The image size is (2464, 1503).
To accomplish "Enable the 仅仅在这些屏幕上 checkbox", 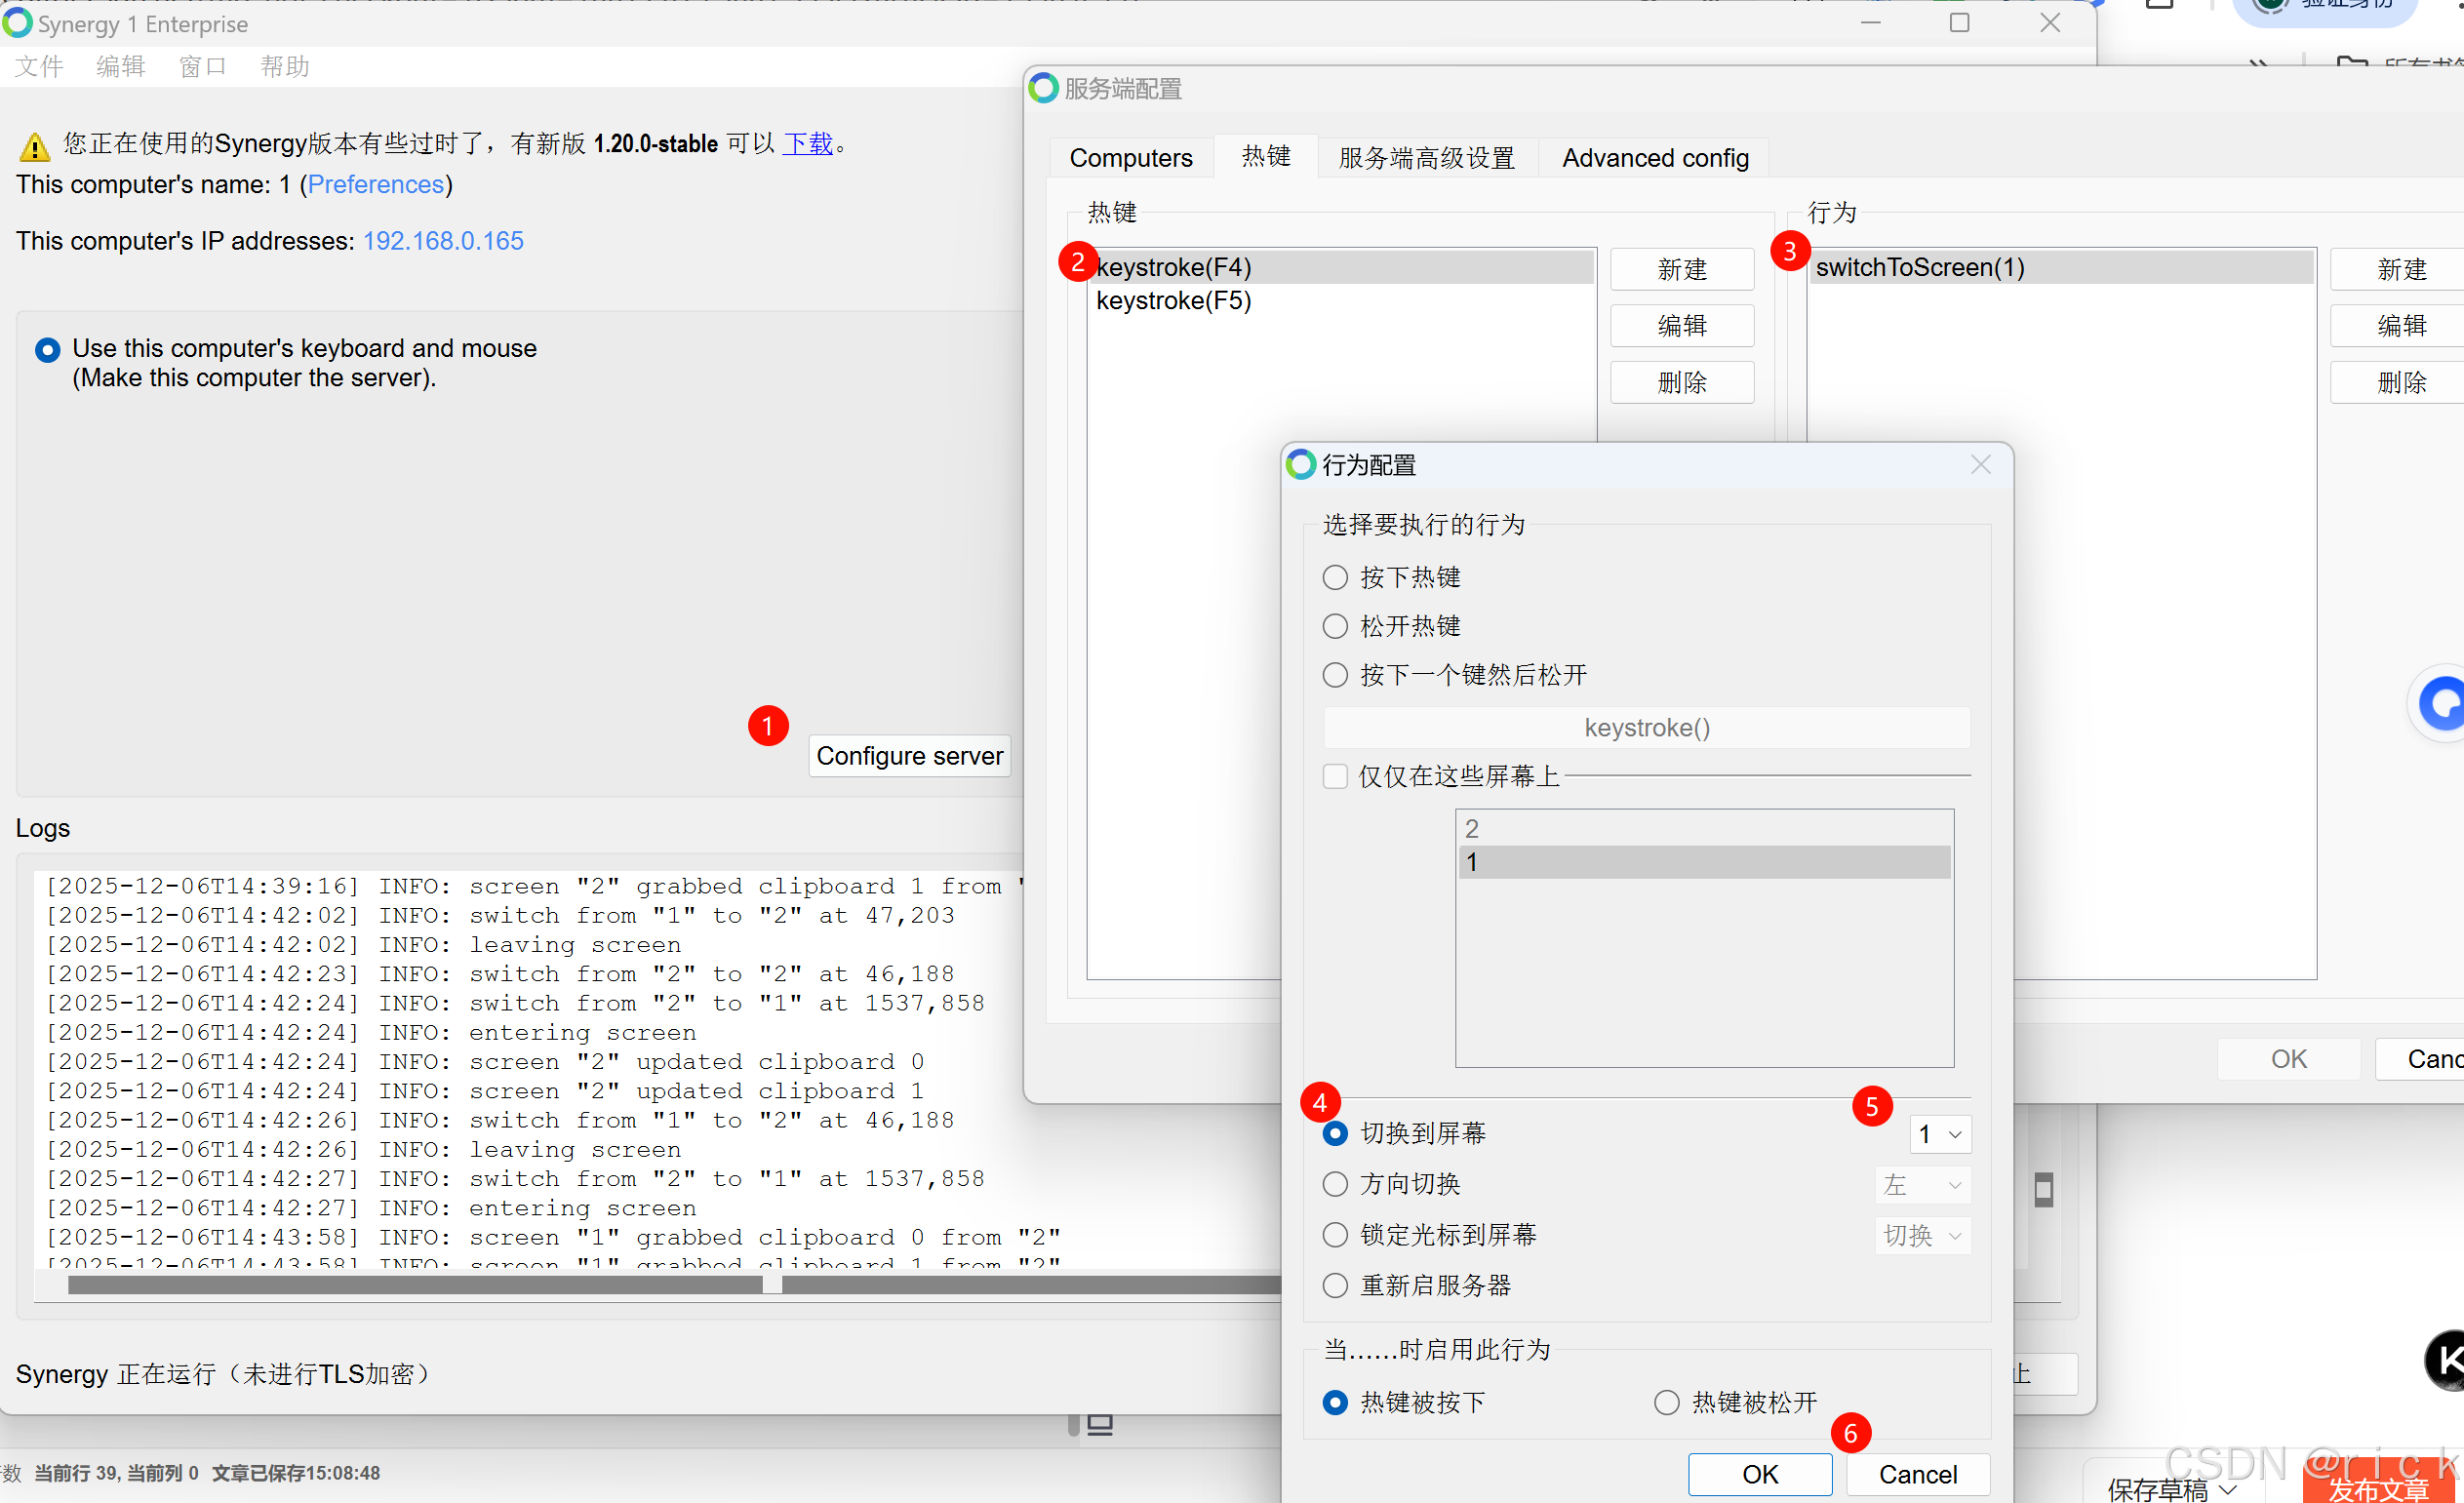I will [1335, 776].
